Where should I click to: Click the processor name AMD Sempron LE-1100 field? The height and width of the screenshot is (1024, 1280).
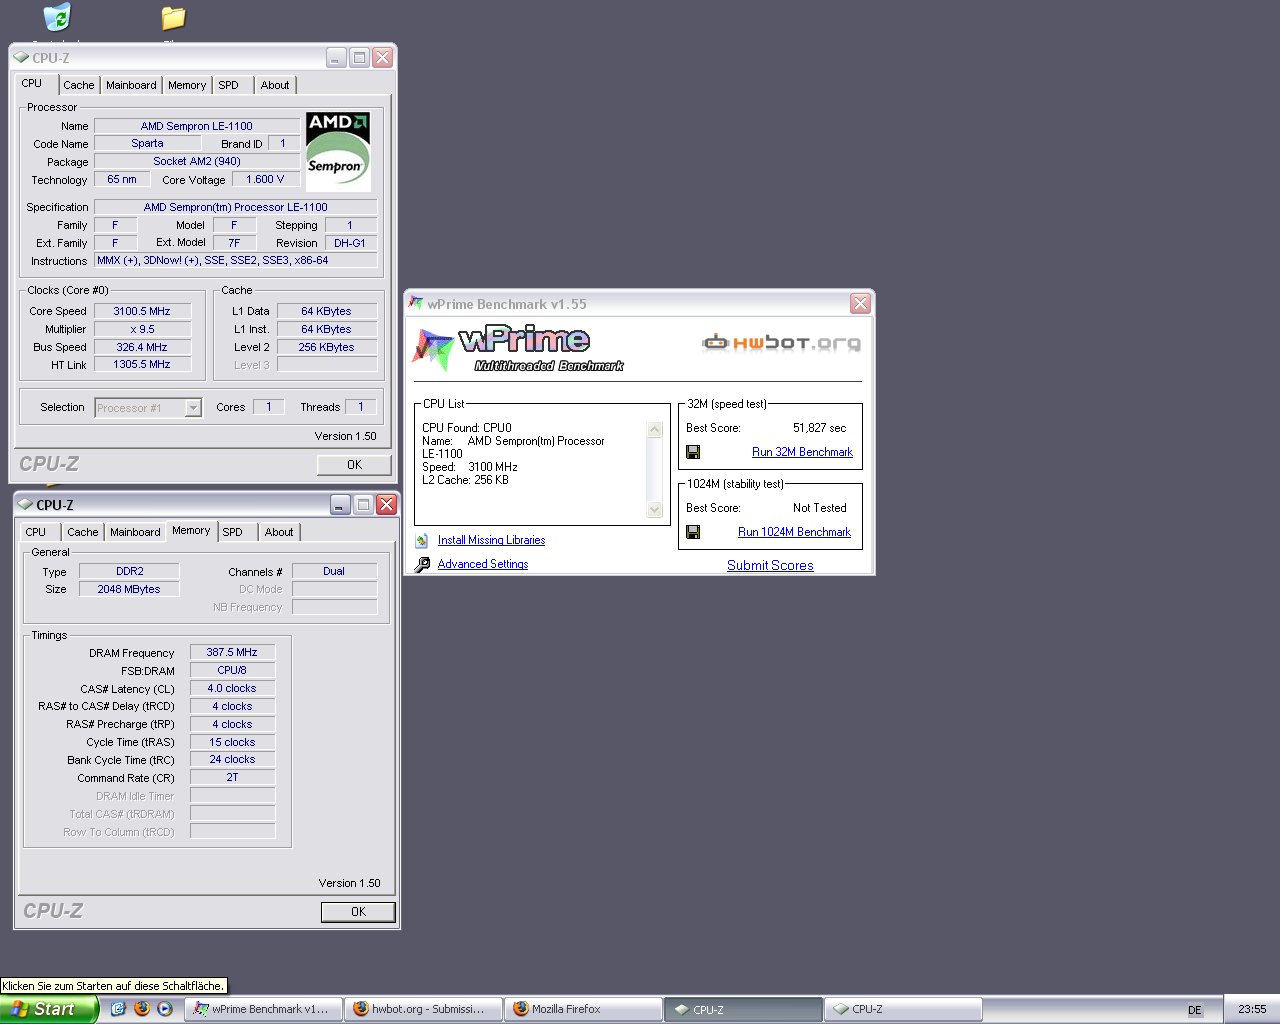[197, 126]
